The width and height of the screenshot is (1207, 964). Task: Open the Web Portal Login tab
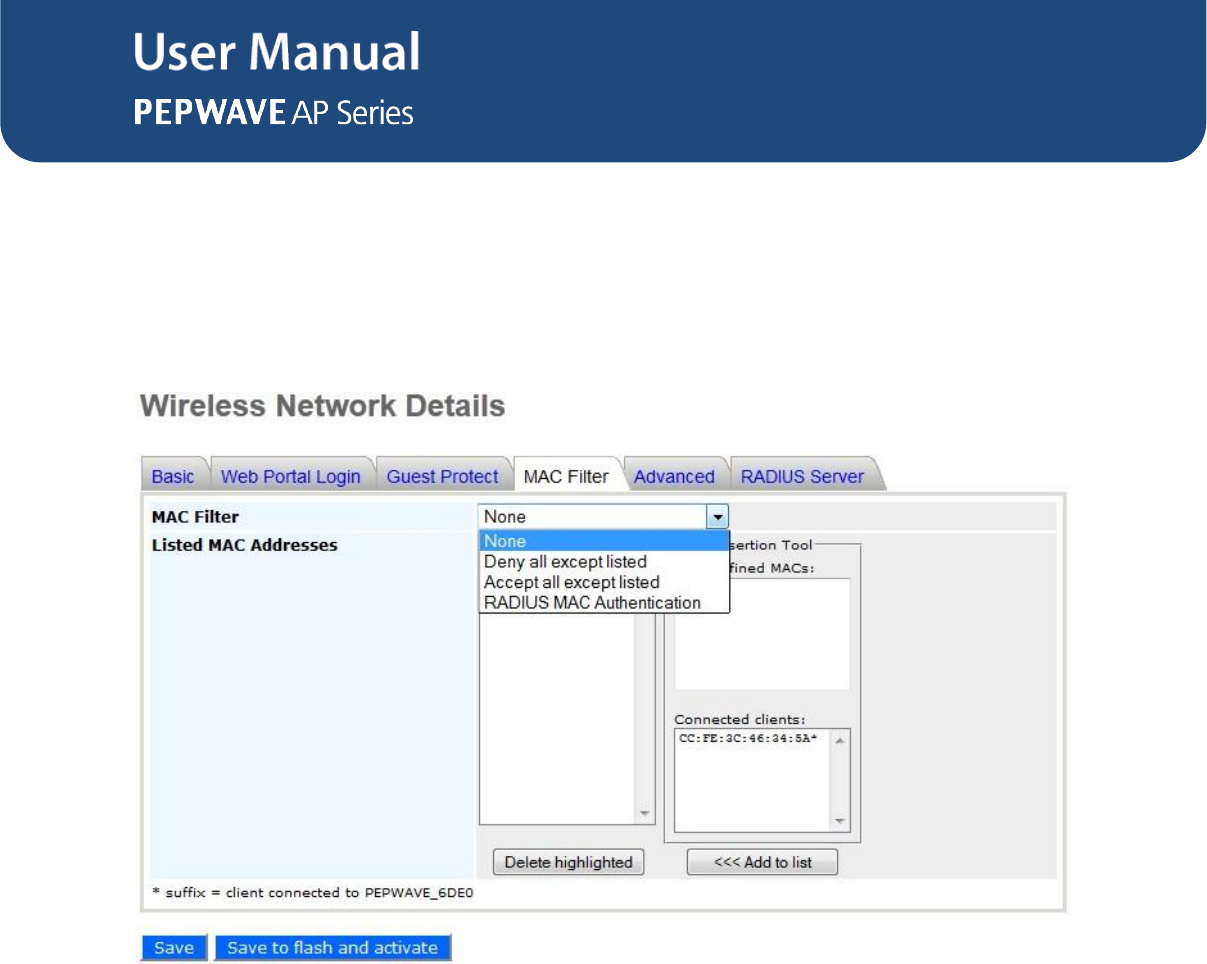tap(290, 476)
